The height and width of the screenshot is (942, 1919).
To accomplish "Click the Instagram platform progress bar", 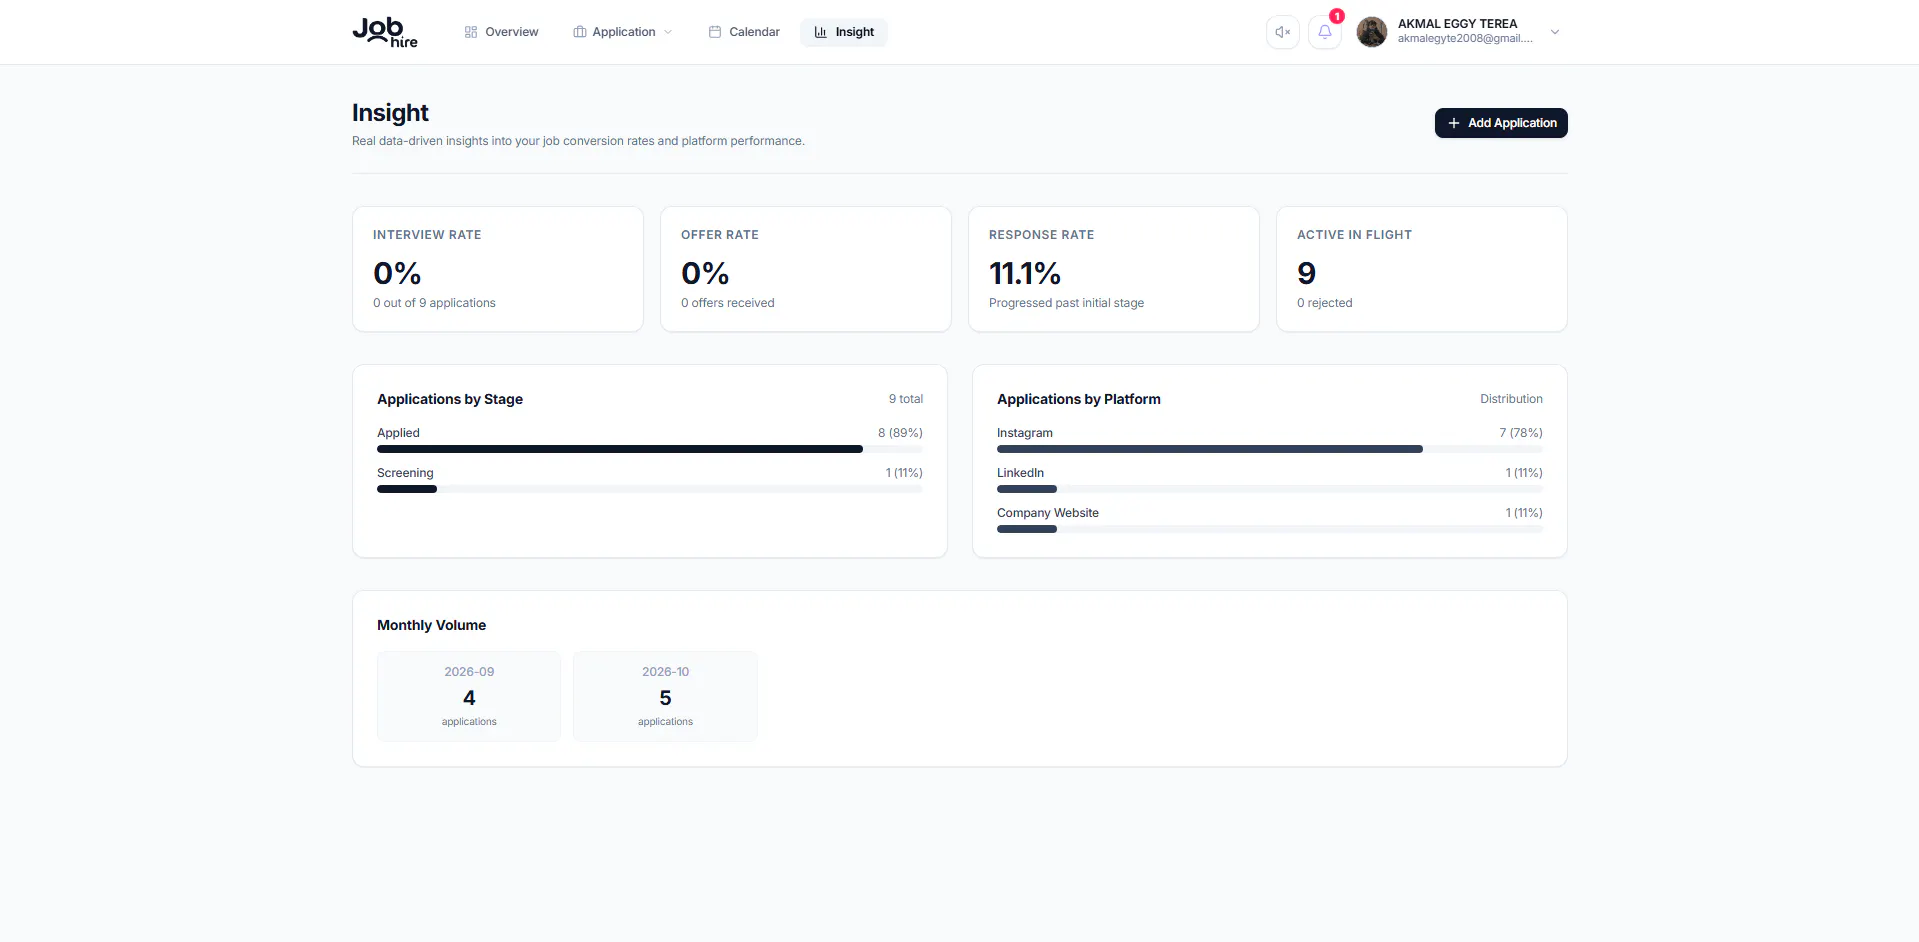I will tap(1270, 449).
